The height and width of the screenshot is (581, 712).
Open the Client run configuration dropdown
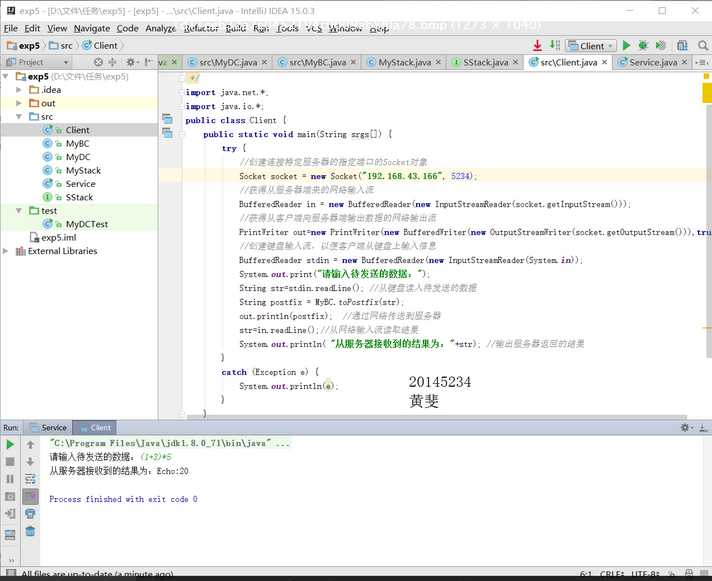pos(591,46)
